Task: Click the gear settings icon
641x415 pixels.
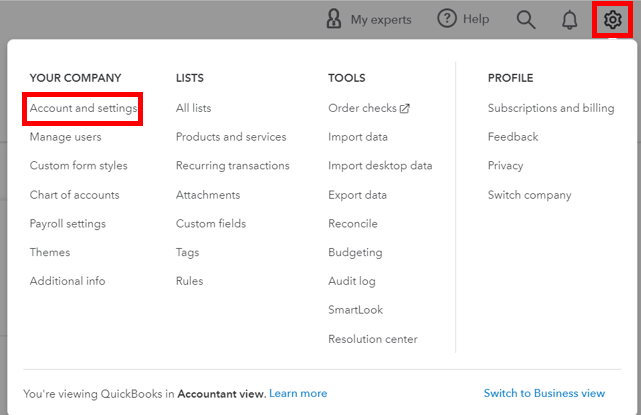Action: 612,20
